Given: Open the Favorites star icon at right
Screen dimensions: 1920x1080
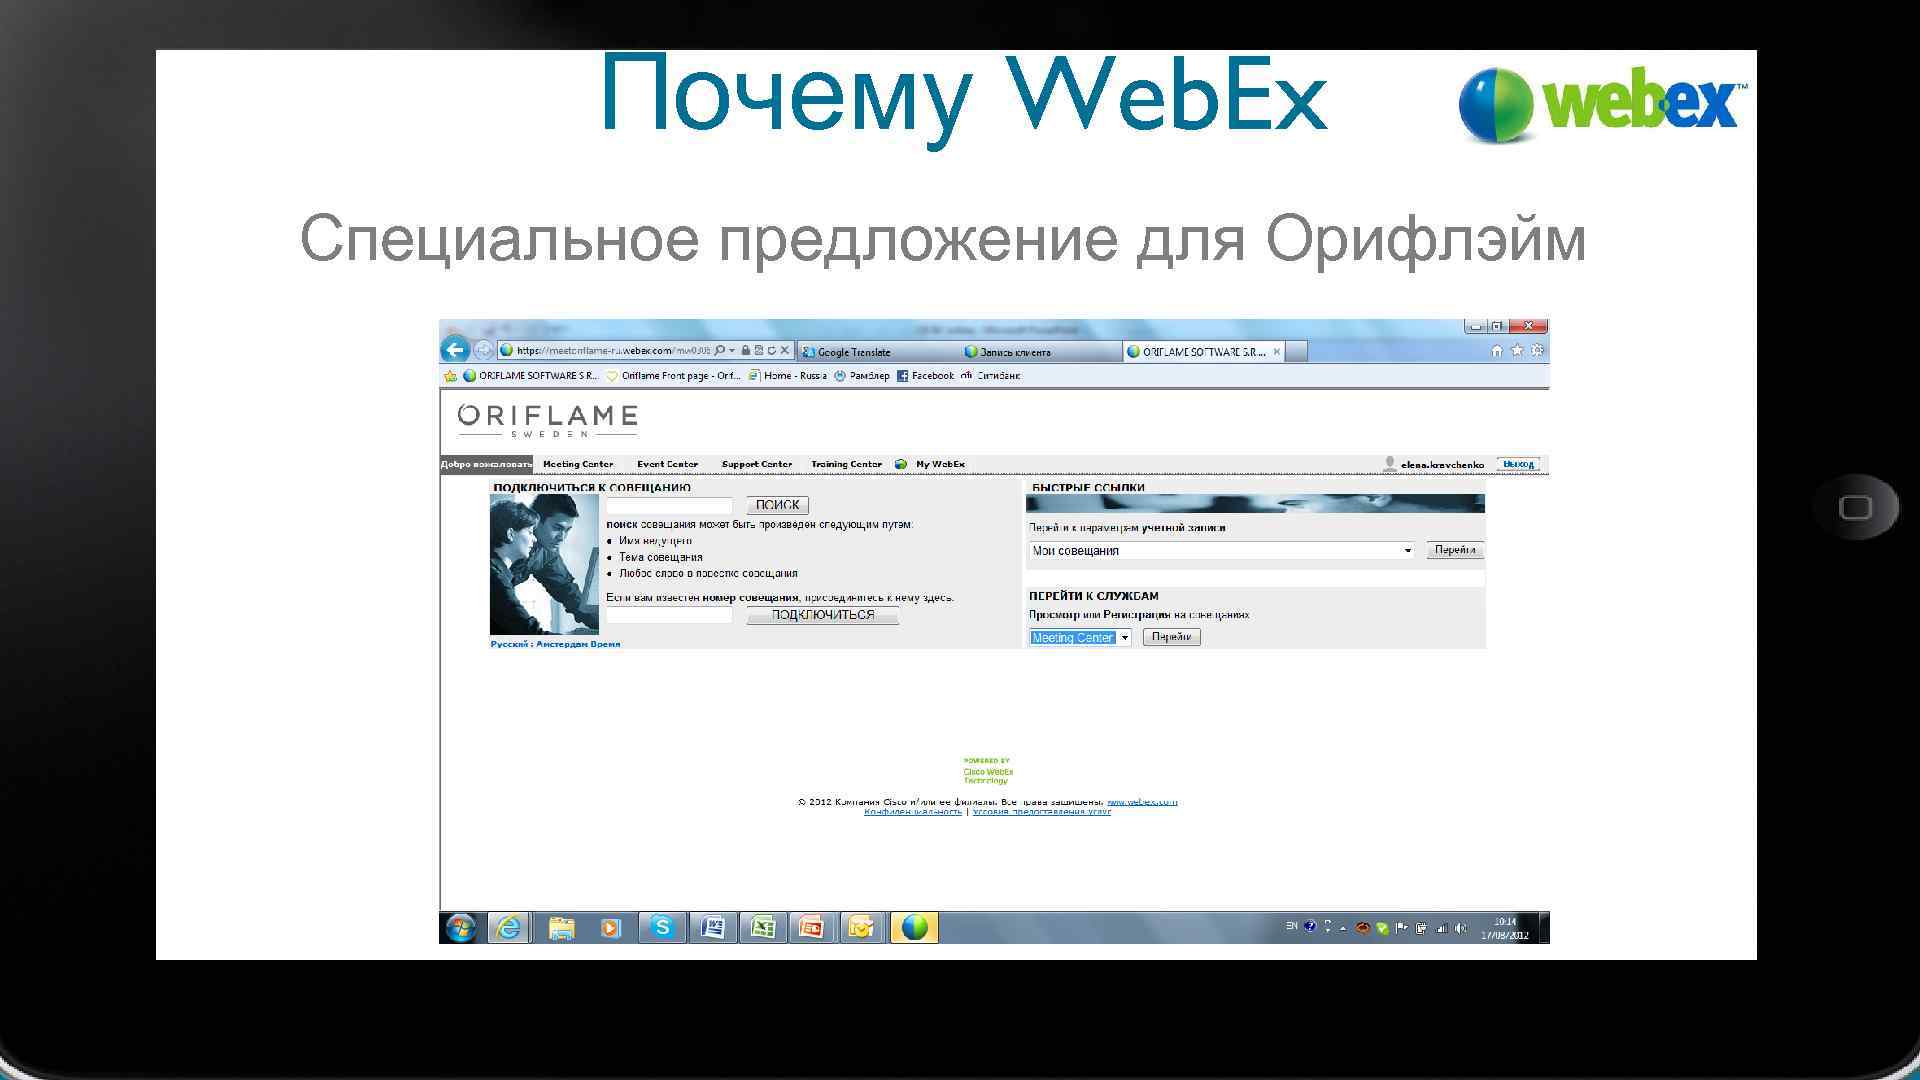Looking at the screenshot, I should point(1517,350).
